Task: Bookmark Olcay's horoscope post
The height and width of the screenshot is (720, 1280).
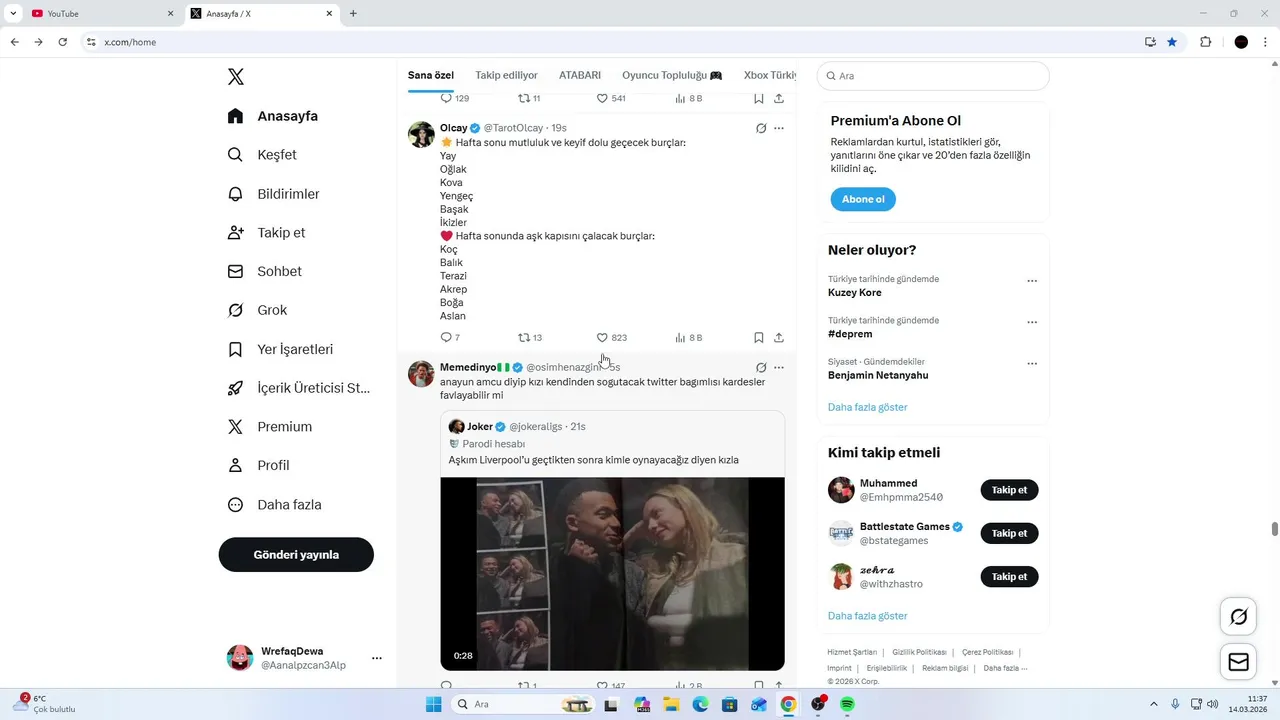Action: tap(759, 338)
